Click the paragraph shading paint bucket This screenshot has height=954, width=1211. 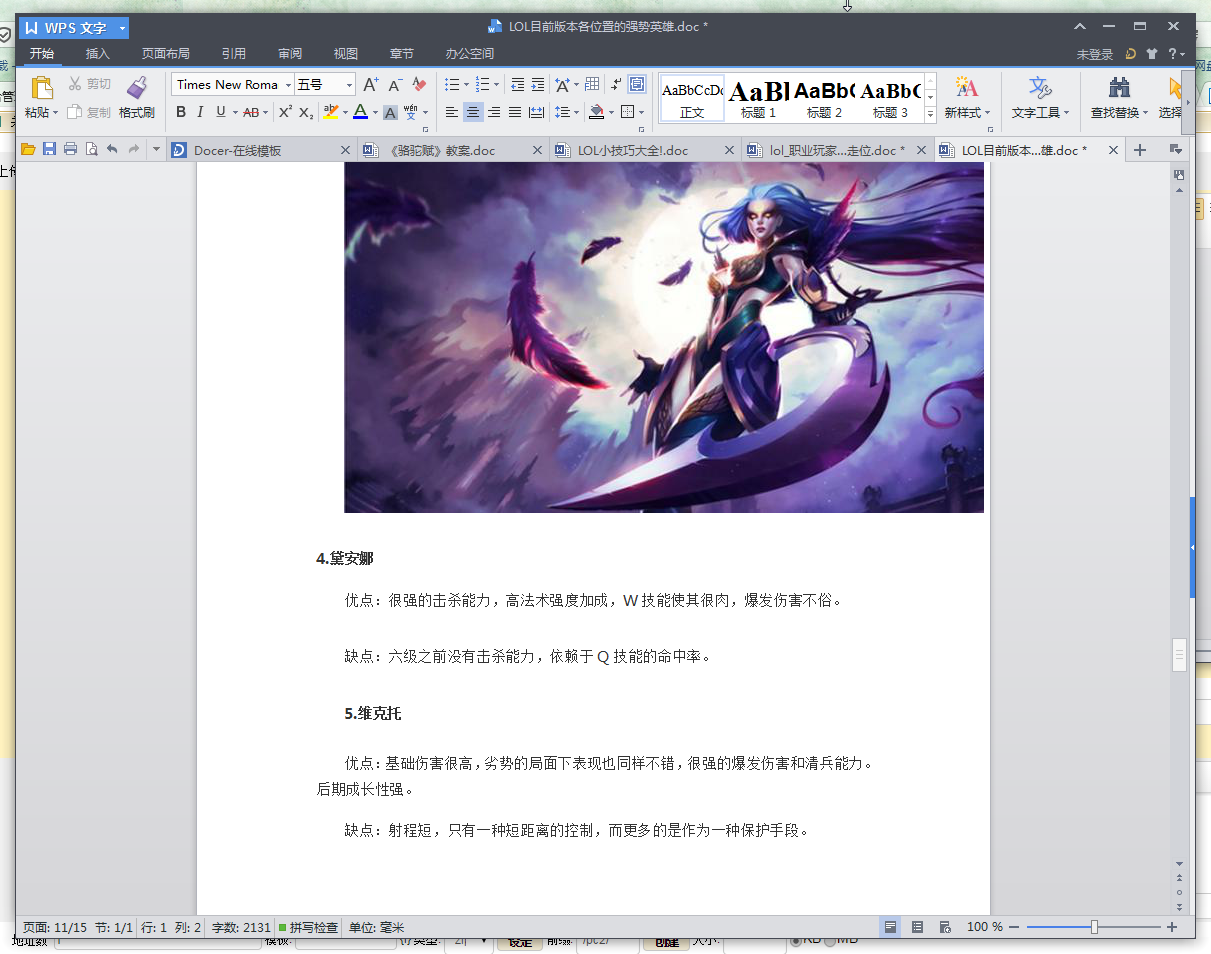pyautogui.click(x=596, y=112)
